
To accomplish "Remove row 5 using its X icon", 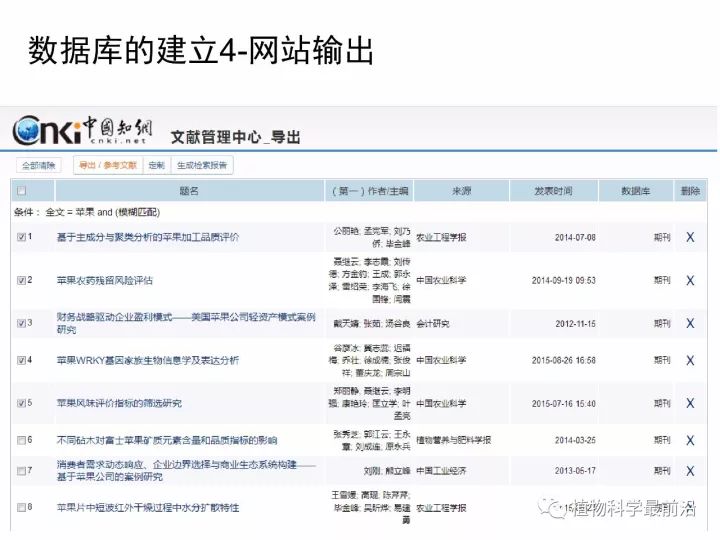I will tap(690, 403).
